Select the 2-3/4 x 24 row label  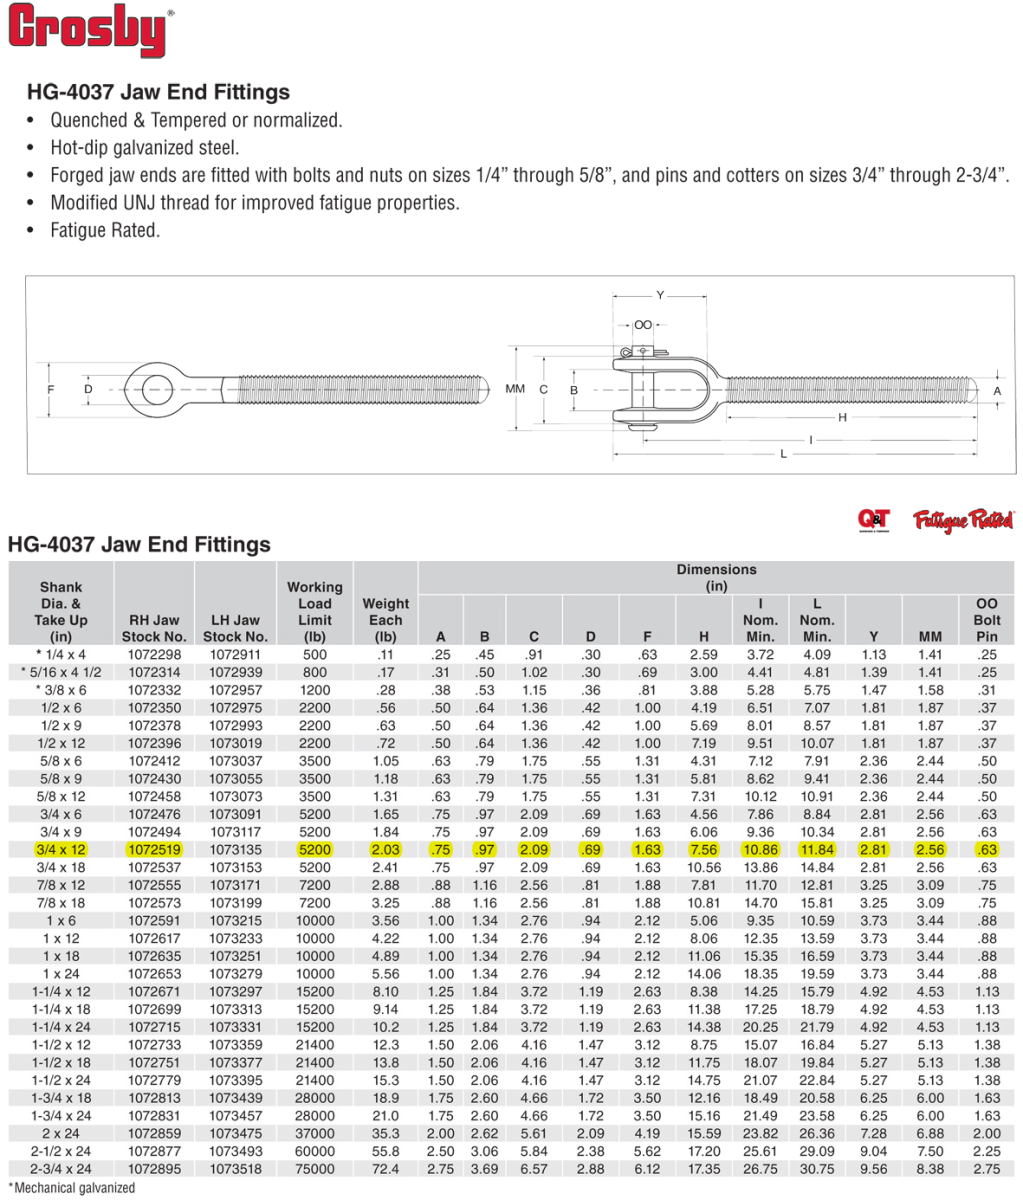point(61,1169)
